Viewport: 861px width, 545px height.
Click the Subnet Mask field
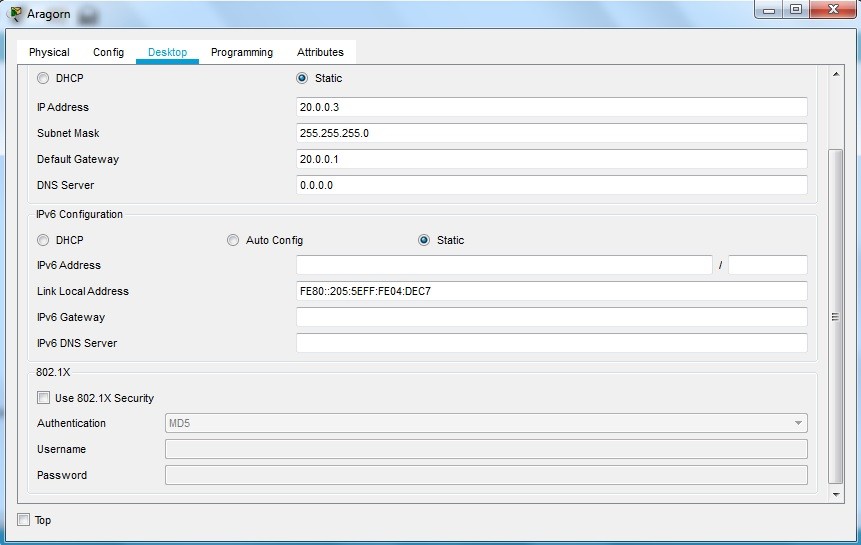tap(552, 133)
